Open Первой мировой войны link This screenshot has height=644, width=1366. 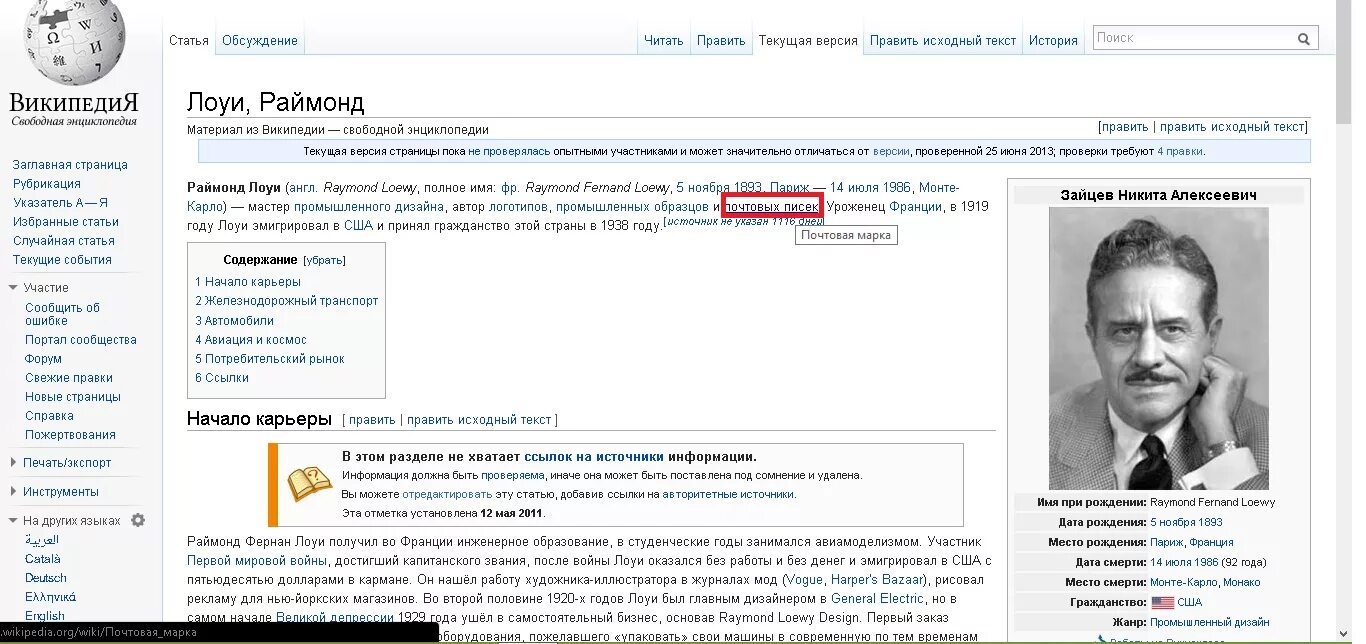point(257,561)
